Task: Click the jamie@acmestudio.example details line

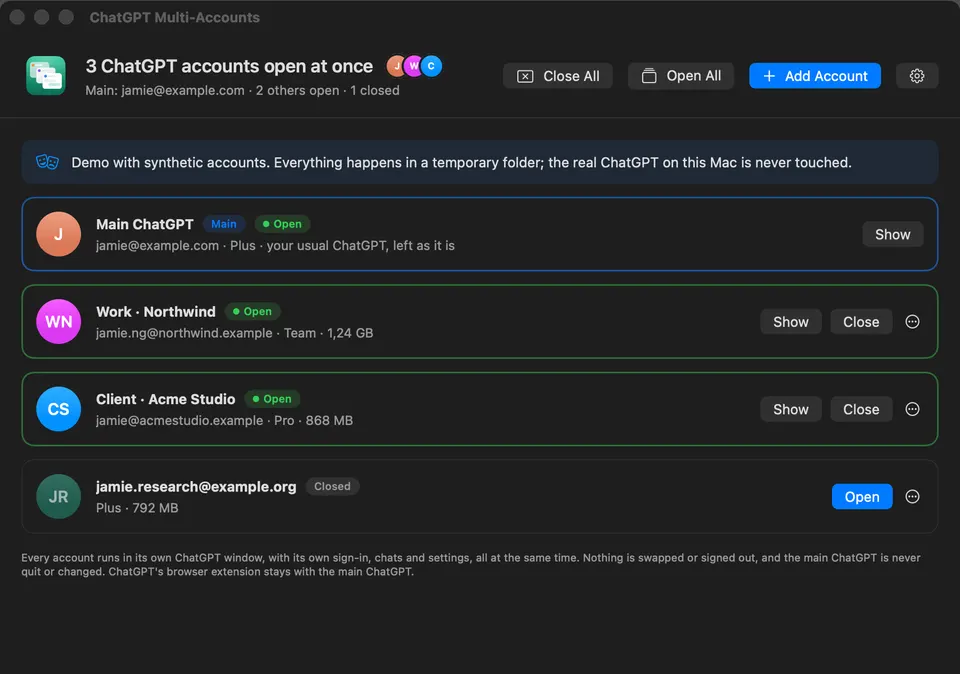Action: tap(224, 421)
